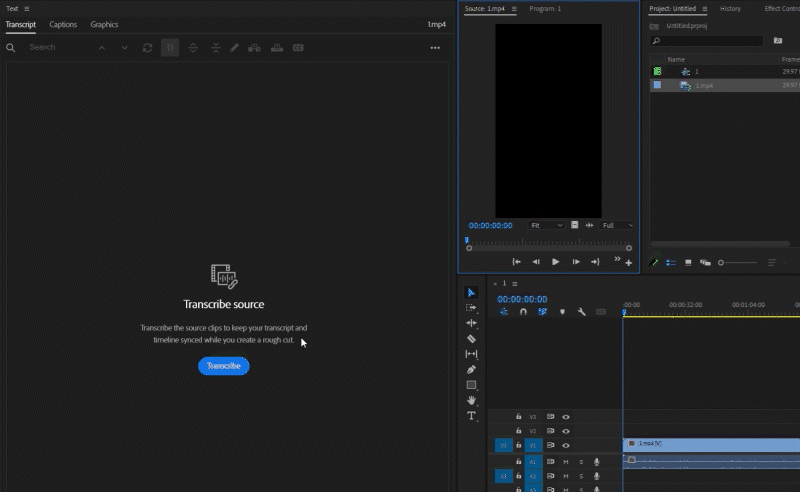This screenshot has width=800, height=492.
Task: Click Add Marker in the timeline
Action: [562, 312]
